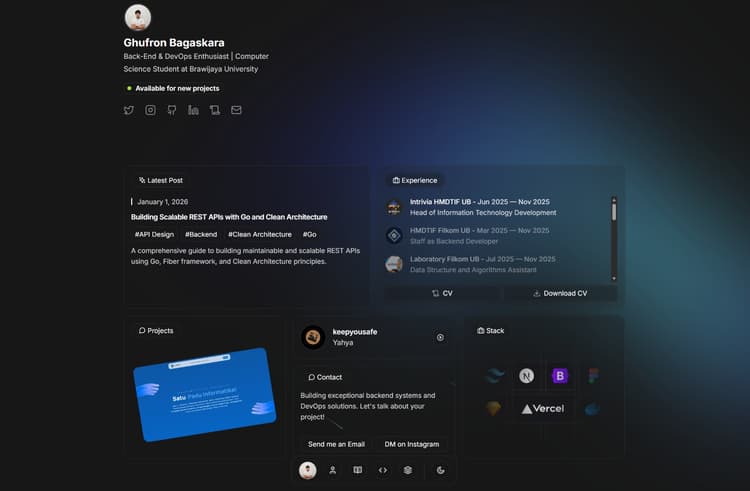Image resolution: width=750 pixels, height=491 pixels.
Task: Click the Tailwind CSS stack icon
Action: 494,376
